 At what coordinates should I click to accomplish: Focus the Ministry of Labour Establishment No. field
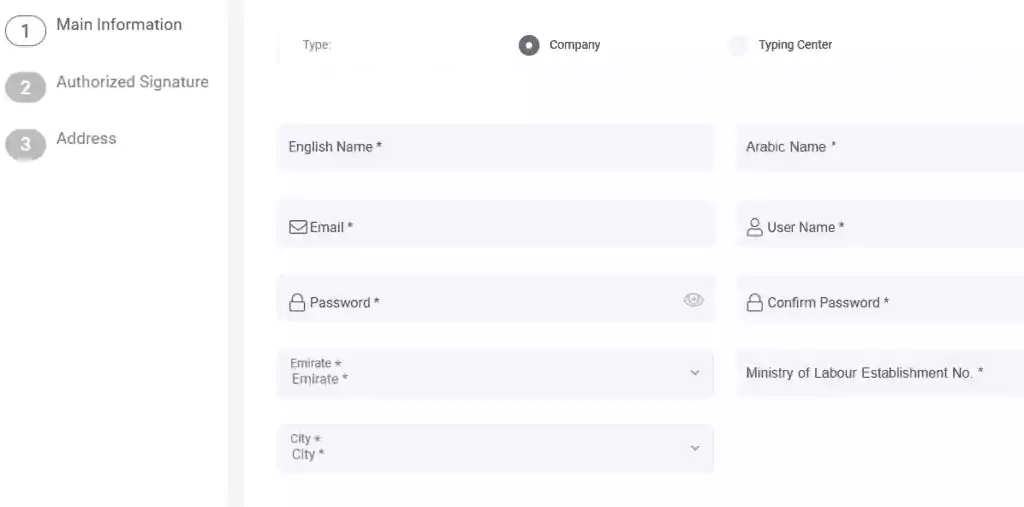[880, 373]
